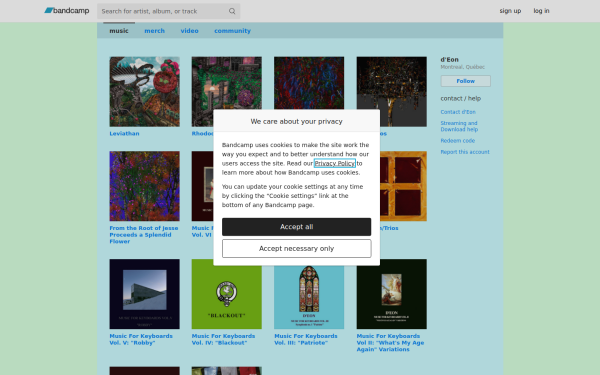The height and width of the screenshot is (375, 600).
Task: Click From the Root of Jesse title link
Action: (144, 235)
